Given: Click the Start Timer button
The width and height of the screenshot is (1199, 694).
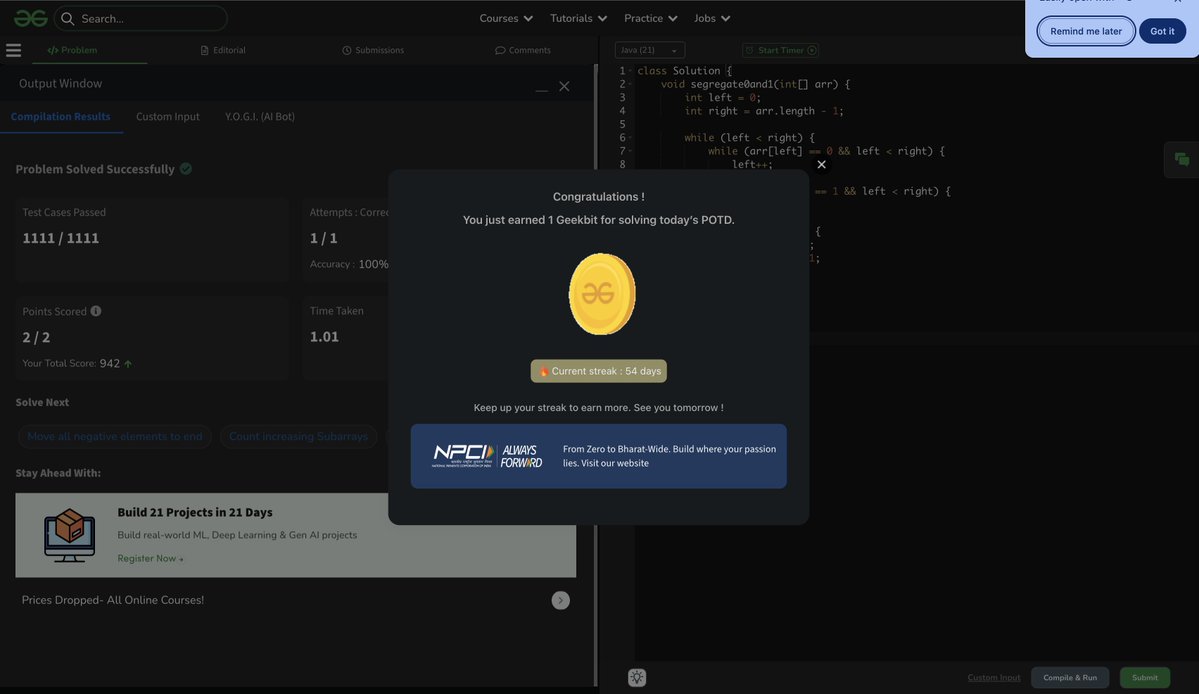Looking at the screenshot, I should tap(781, 50).
